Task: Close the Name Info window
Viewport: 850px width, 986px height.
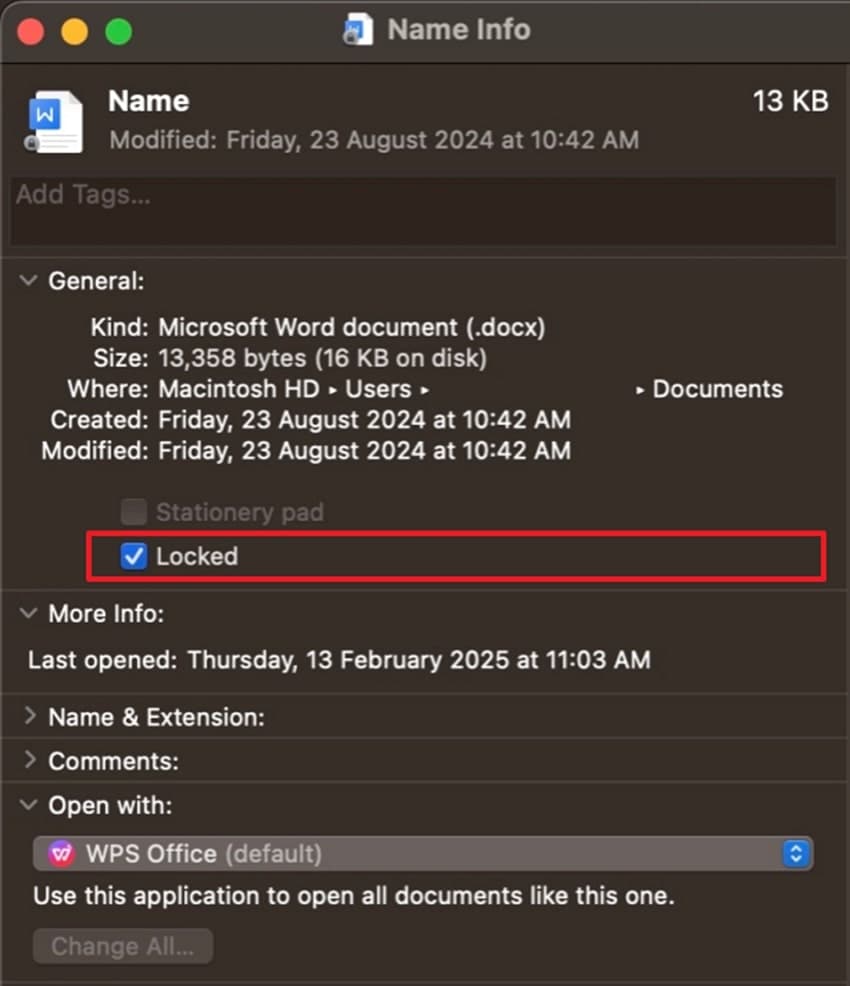Action: pos(30,31)
